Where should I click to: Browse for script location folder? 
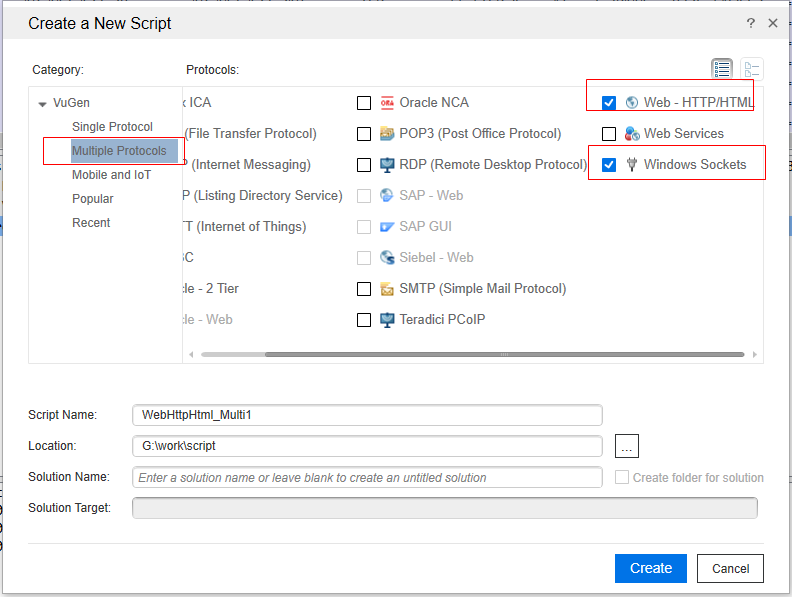626,446
